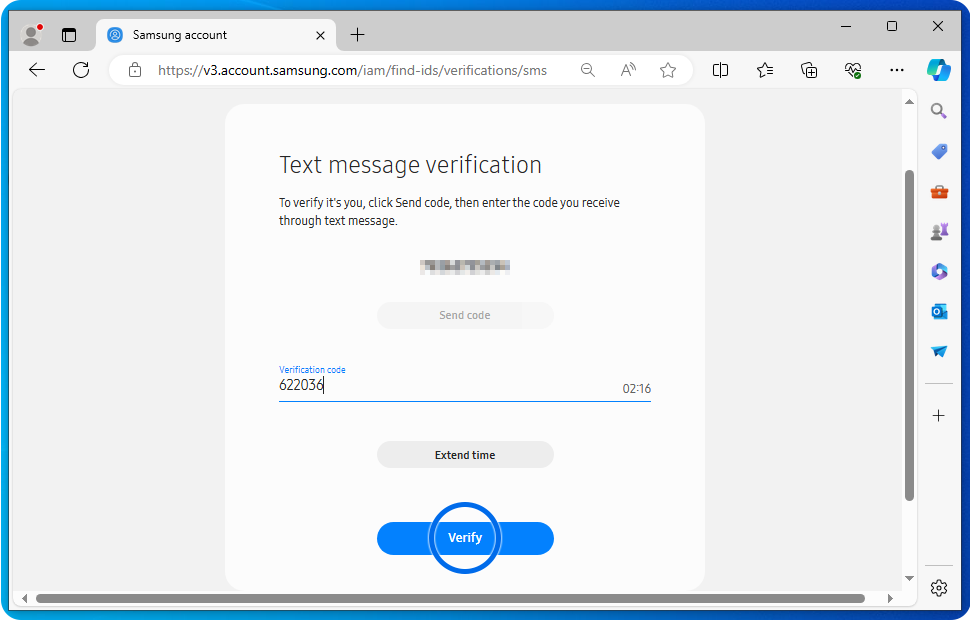
Task: Click the Read aloud icon
Action: (628, 70)
